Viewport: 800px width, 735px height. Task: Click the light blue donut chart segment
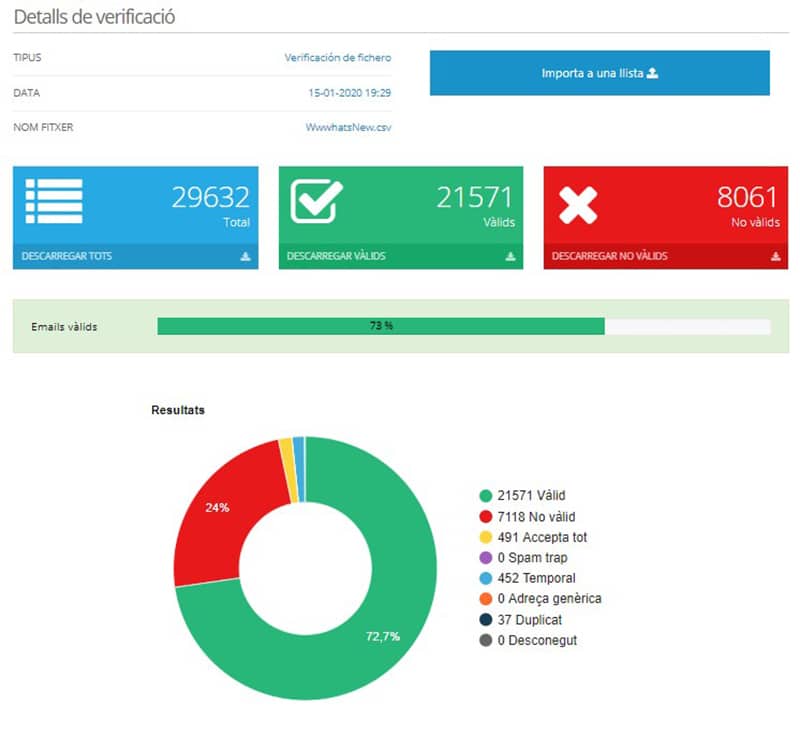(299, 469)
